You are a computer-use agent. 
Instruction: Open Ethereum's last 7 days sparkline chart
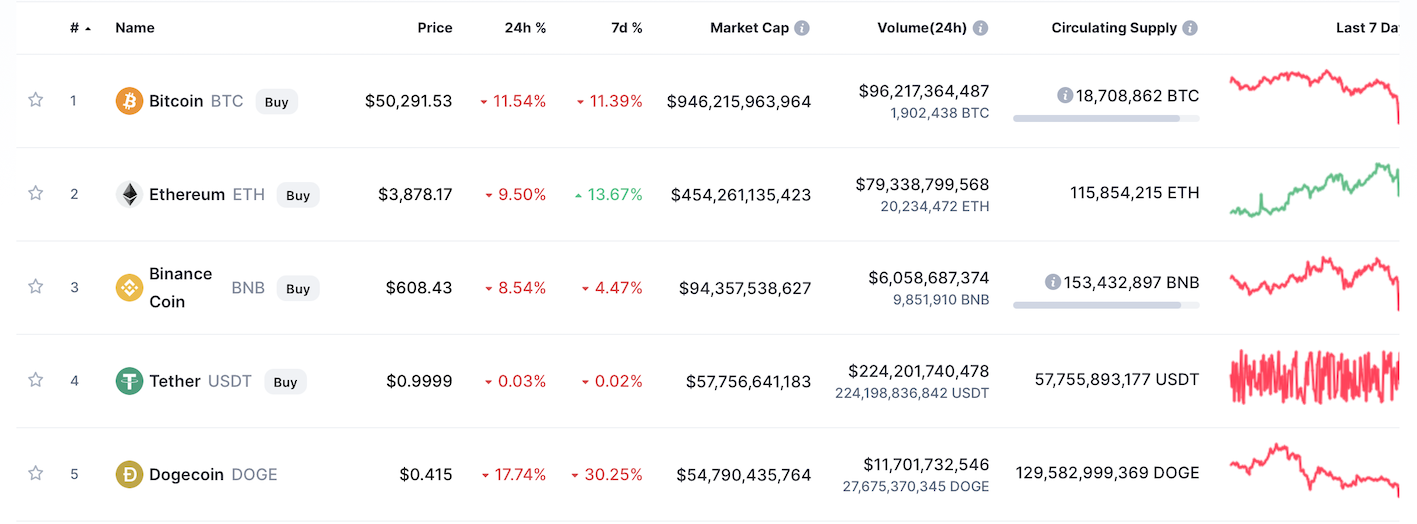pyautogui.click(x=1314, y=191)
